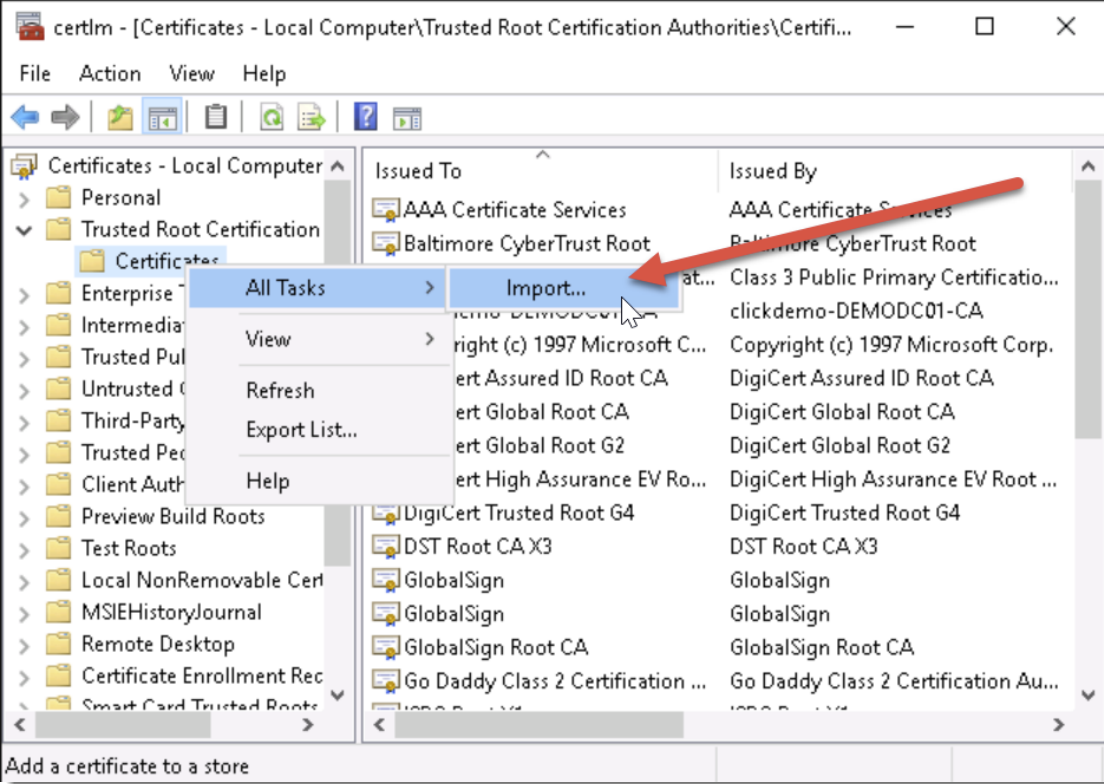
Task: Open Help via the question mark icon
Action: tap(365, 117)
